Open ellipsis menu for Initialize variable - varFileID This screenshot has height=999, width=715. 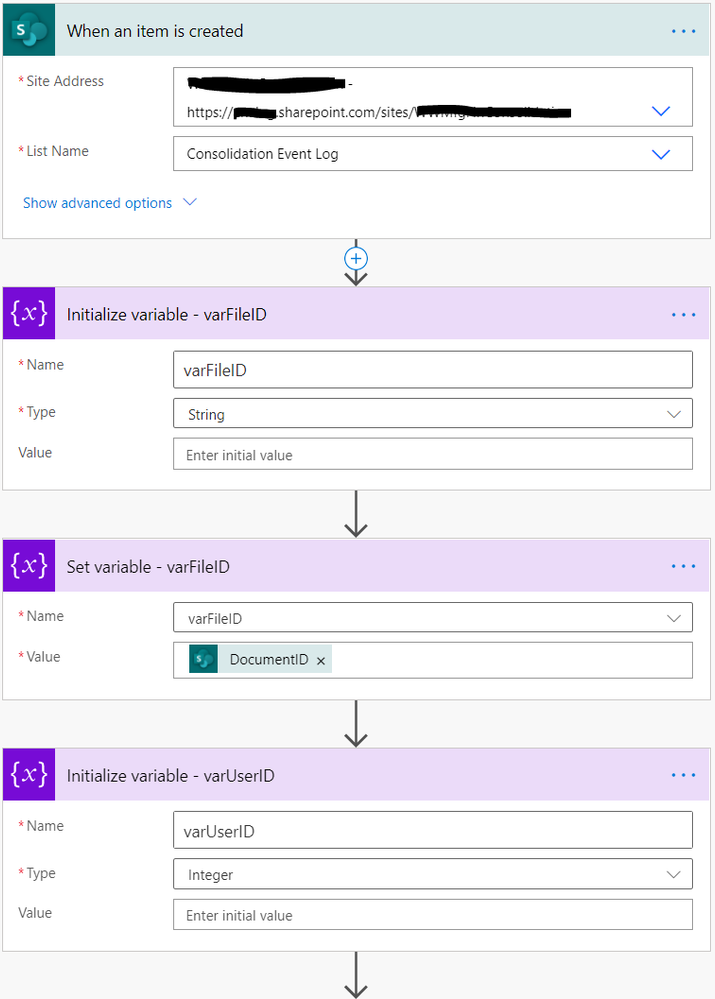(683, 315)
